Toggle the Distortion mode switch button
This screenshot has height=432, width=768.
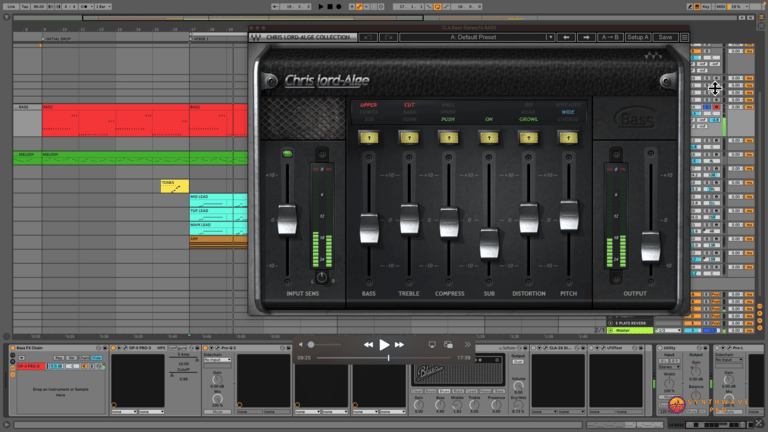tap(528, 138)
